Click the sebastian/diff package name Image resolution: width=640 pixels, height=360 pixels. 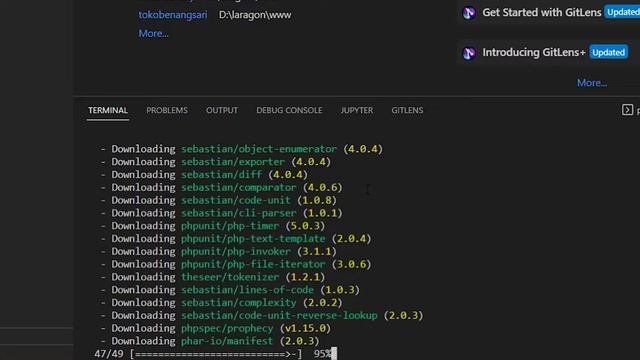tap(221, 175)
